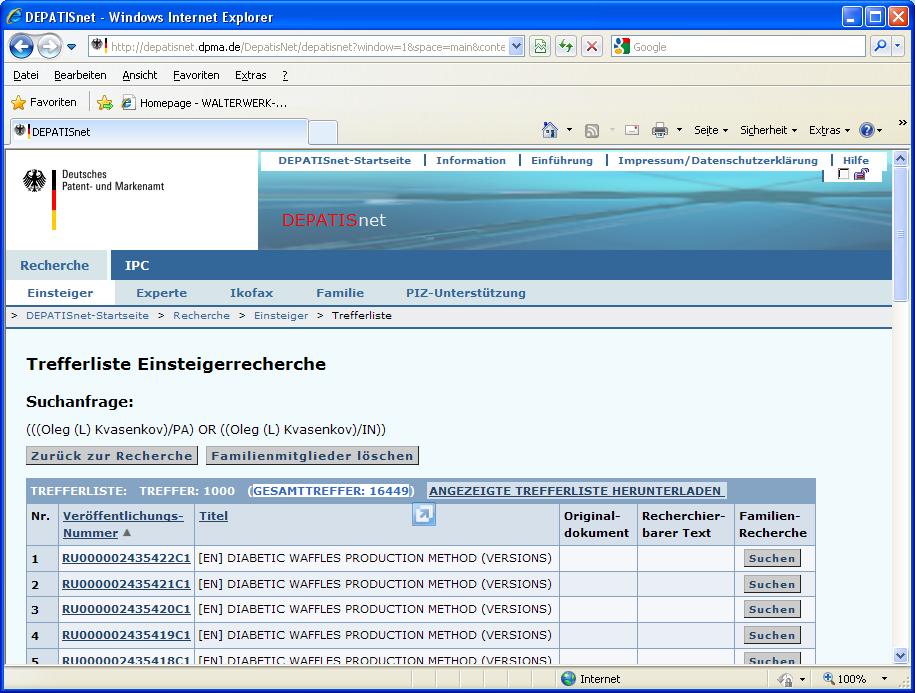Go back with the browser Back arrow

(21, 47)
